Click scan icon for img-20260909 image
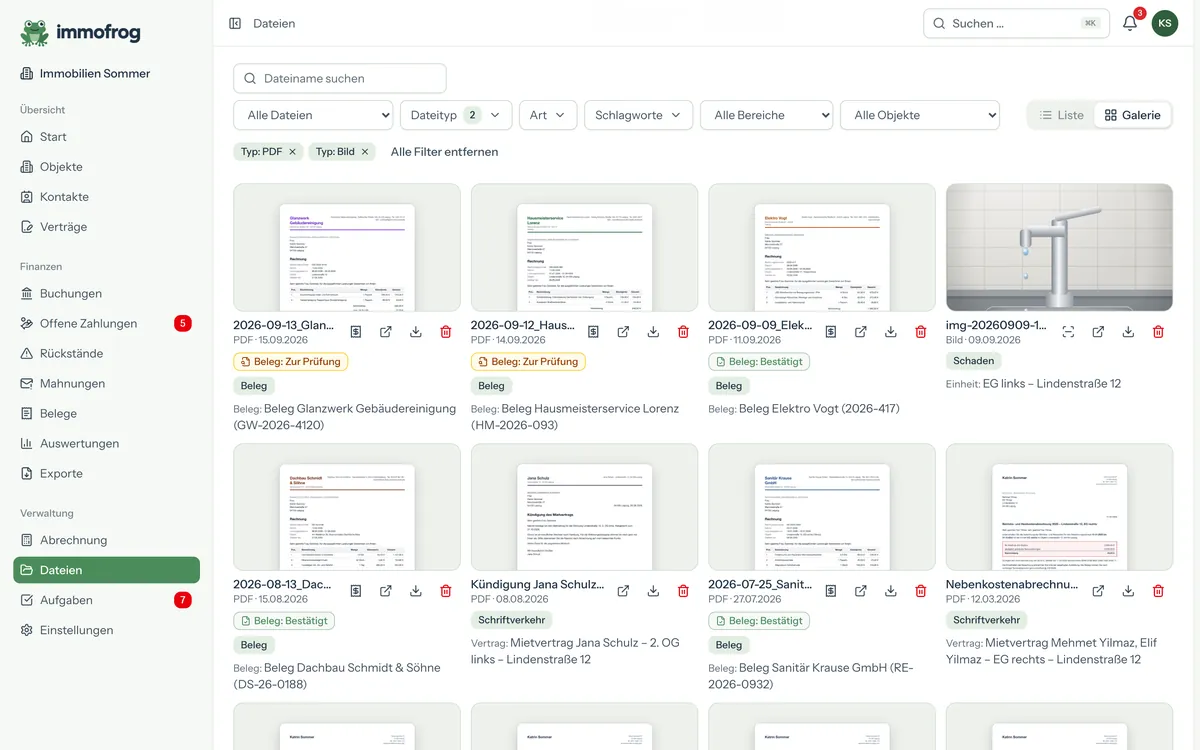Image resolution: width=1200 pixels, height=750 pixels. pyautogui.click(x=1068, y=332)
